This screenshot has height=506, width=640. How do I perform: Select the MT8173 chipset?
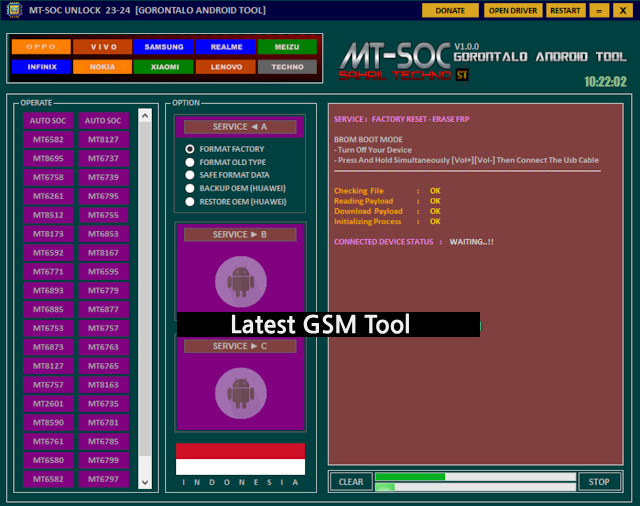pyautogui.click(x=48, y=234)
